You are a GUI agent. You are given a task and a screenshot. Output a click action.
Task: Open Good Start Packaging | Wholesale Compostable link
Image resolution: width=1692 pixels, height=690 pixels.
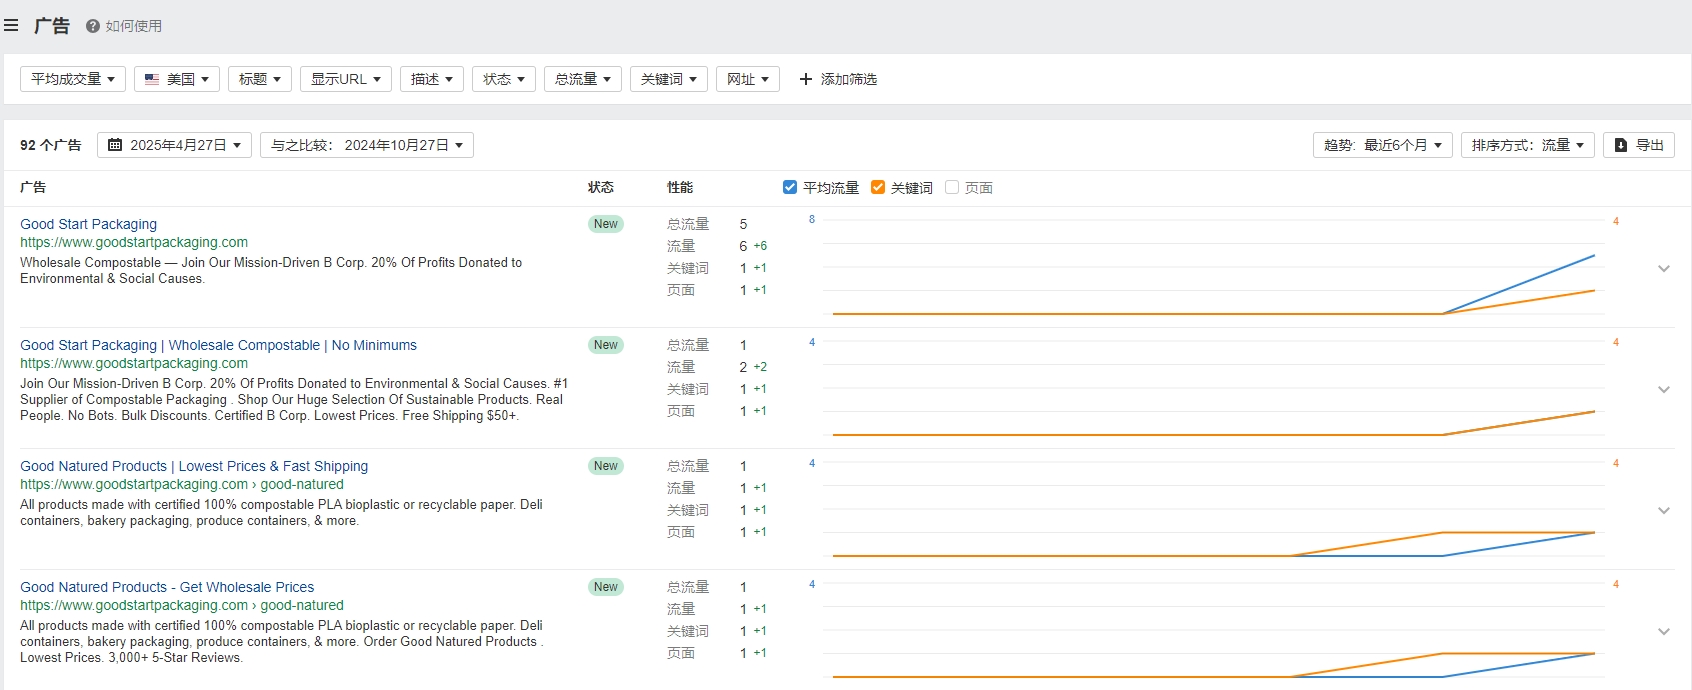click(x=218, y=345)
